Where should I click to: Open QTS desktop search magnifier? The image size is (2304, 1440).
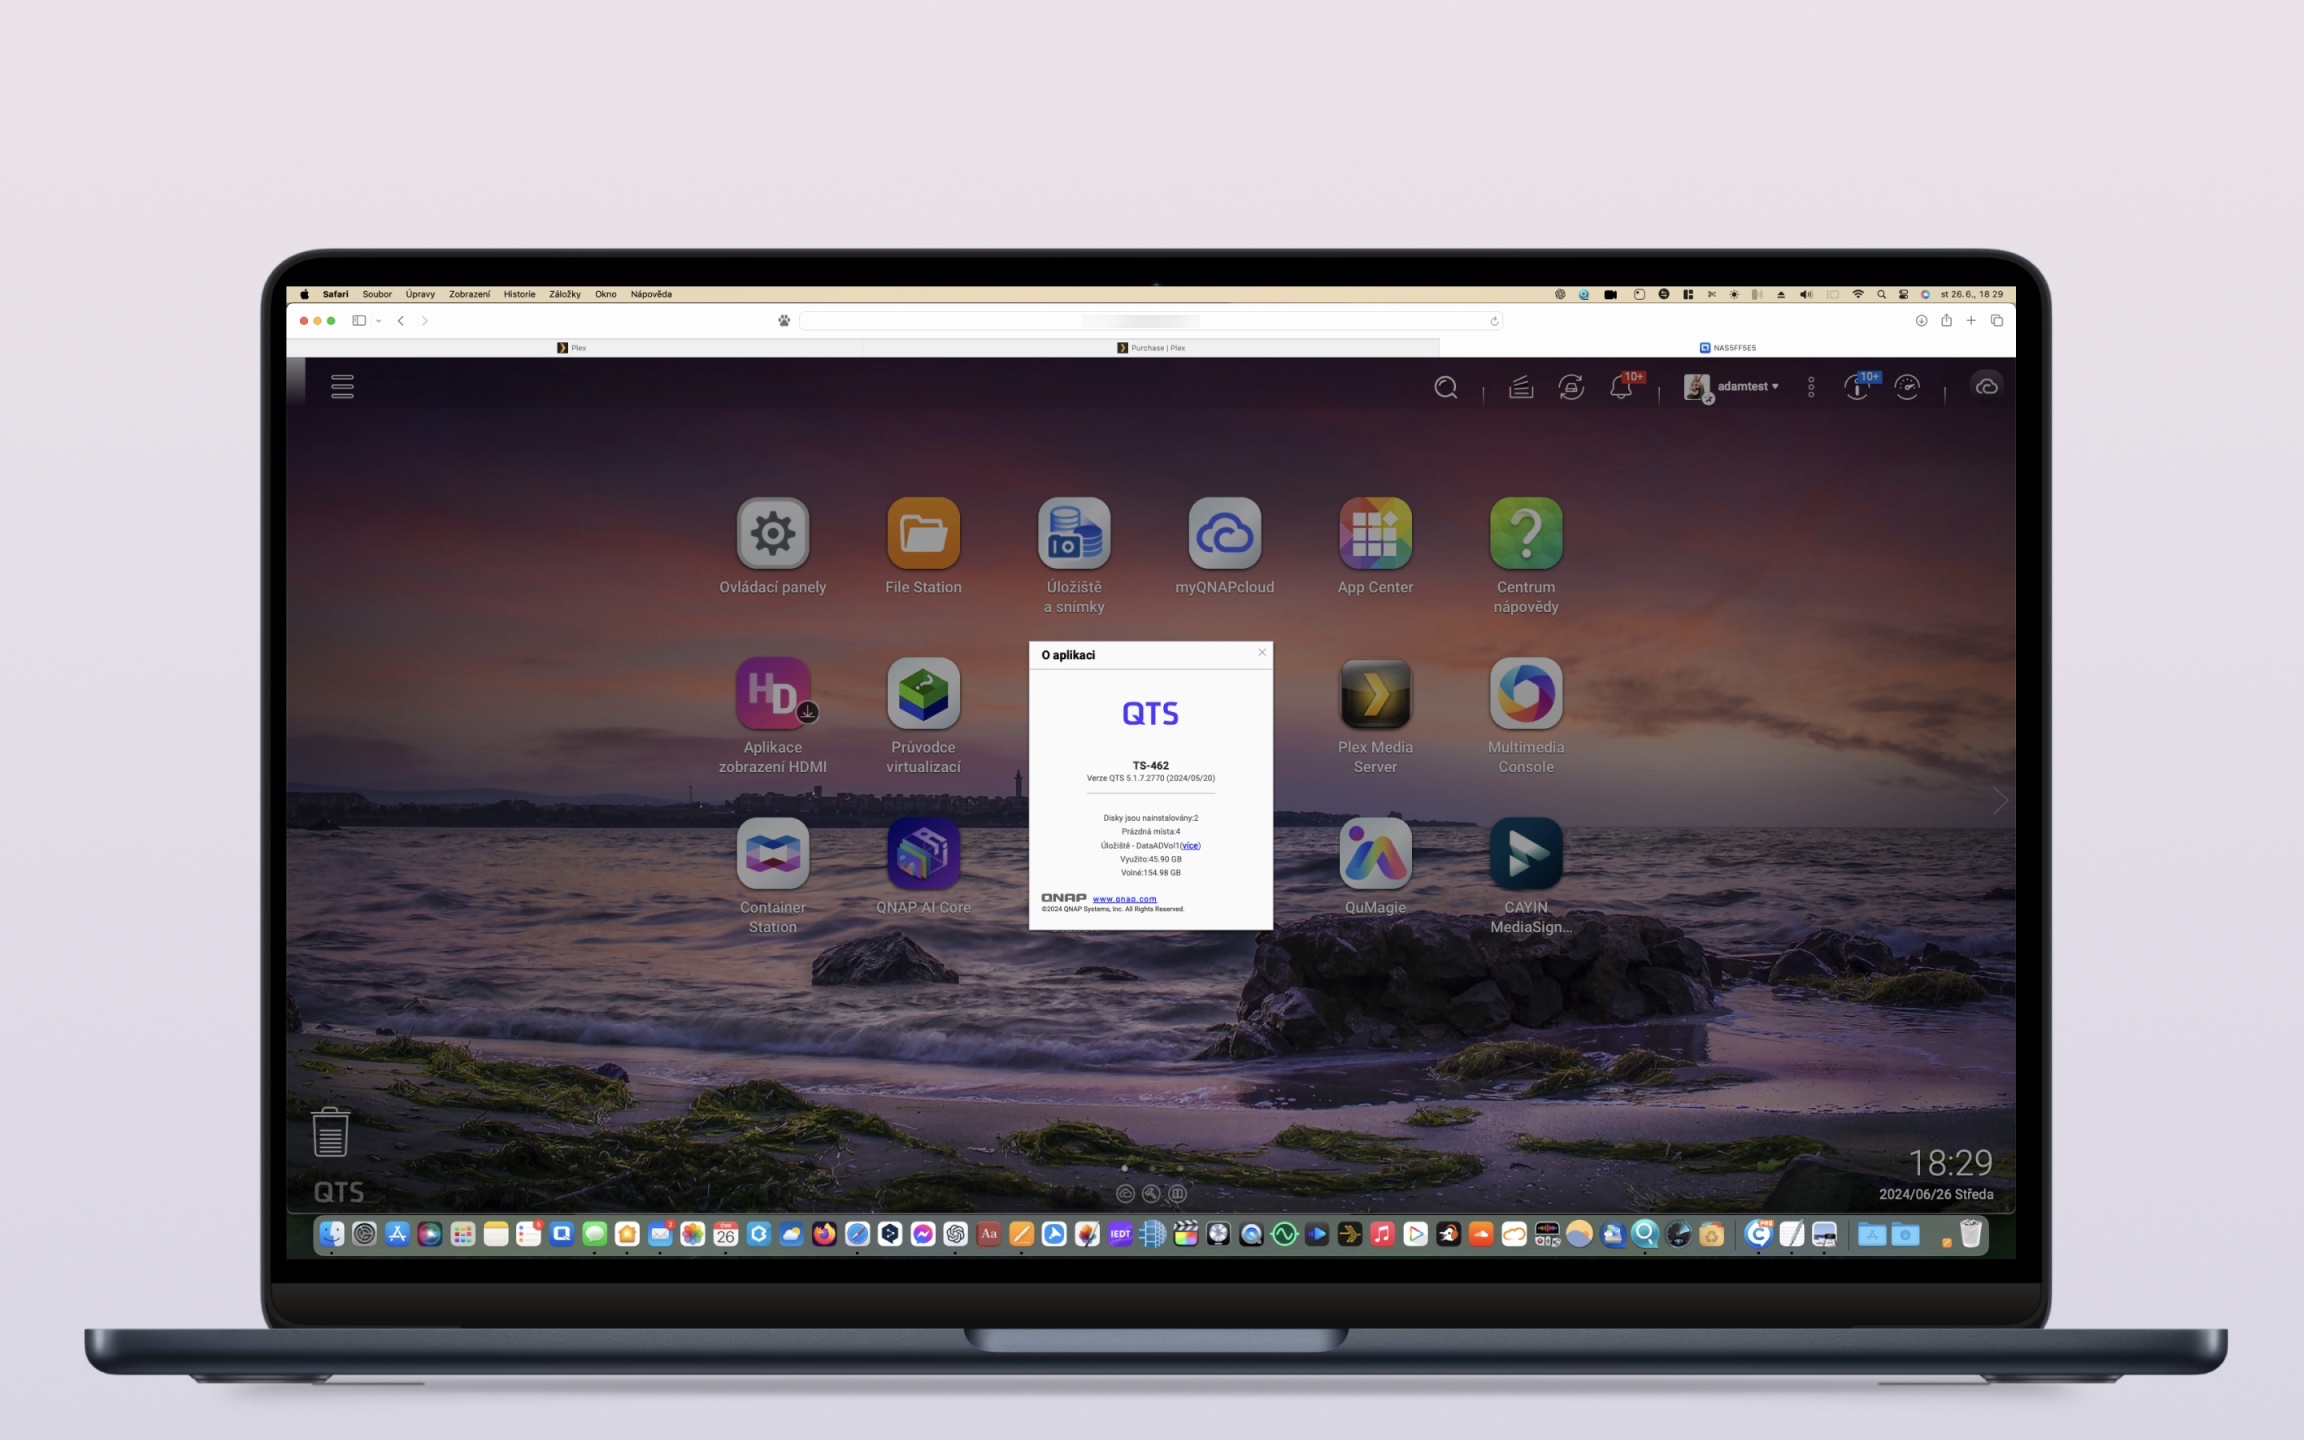click(1445, 387)
